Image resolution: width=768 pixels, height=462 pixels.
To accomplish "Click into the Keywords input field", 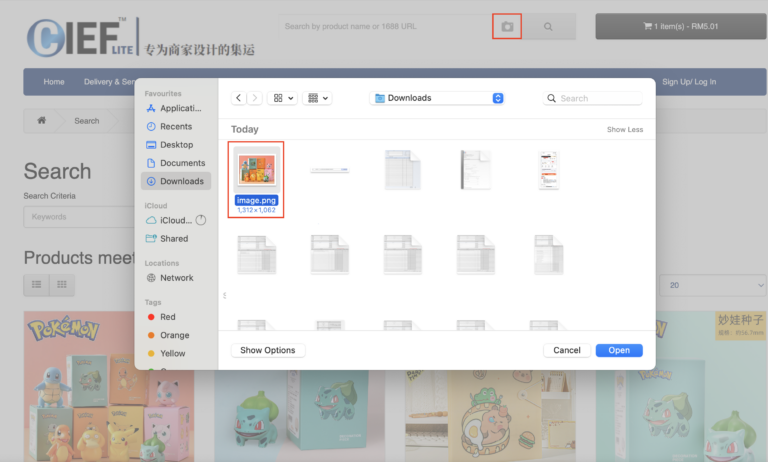I will (79, 217).
